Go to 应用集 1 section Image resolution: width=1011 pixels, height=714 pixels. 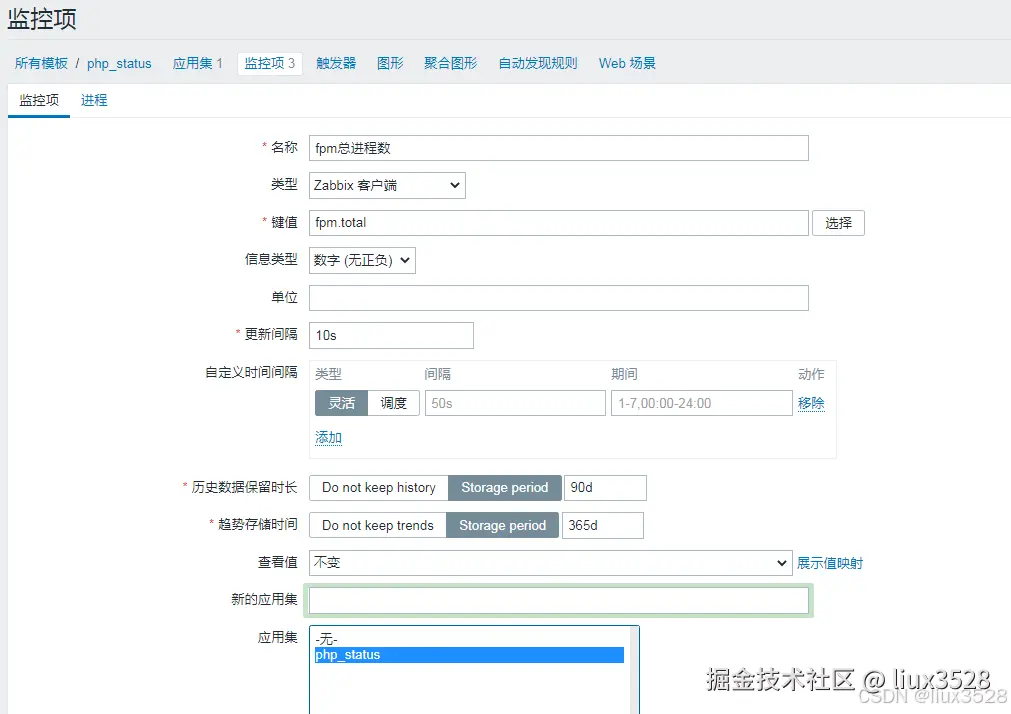coord(197,63)
